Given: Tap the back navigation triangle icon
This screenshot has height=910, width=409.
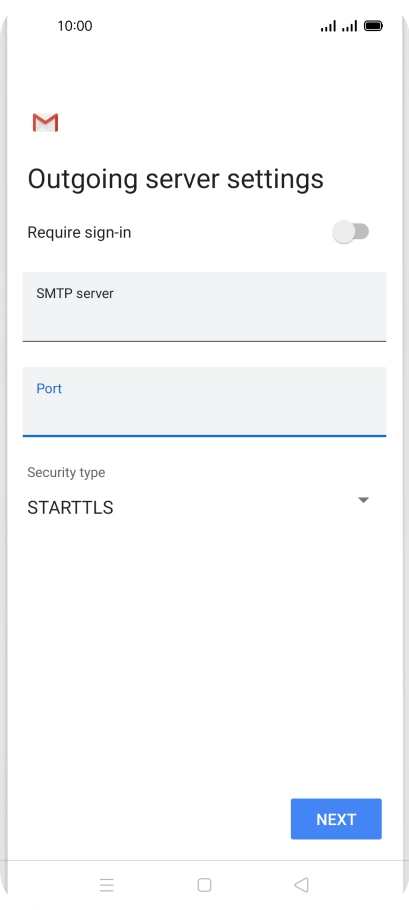Looking at the screenshot, I should [x=301, y=884].
